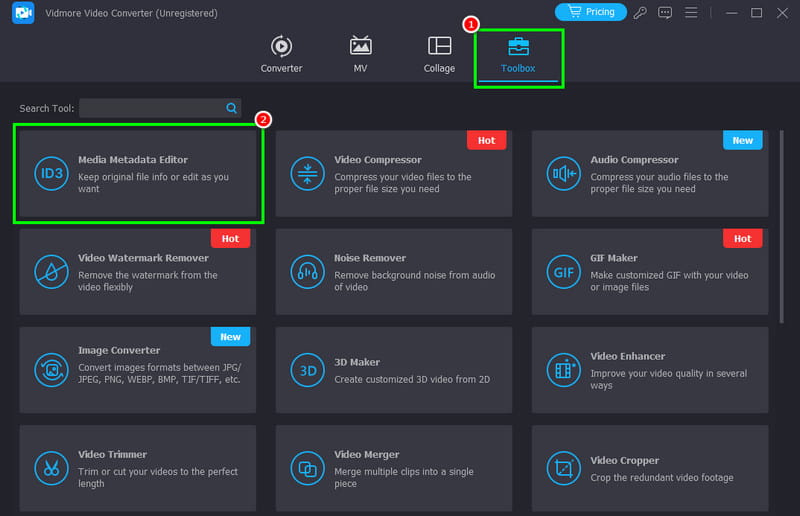Click the Video Enhancer film icon
The width and height of the screenshot is (800, 516).
point(563,370)
